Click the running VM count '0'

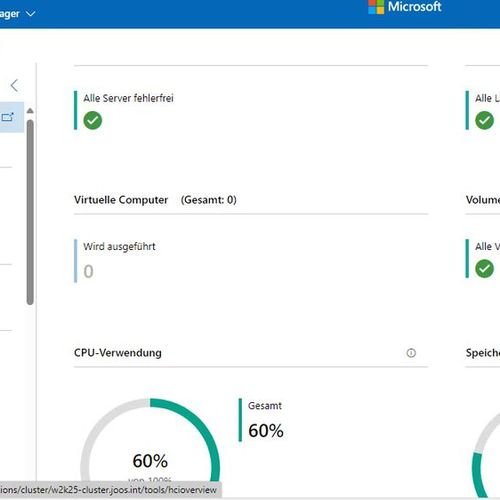[x=88, y=271]
